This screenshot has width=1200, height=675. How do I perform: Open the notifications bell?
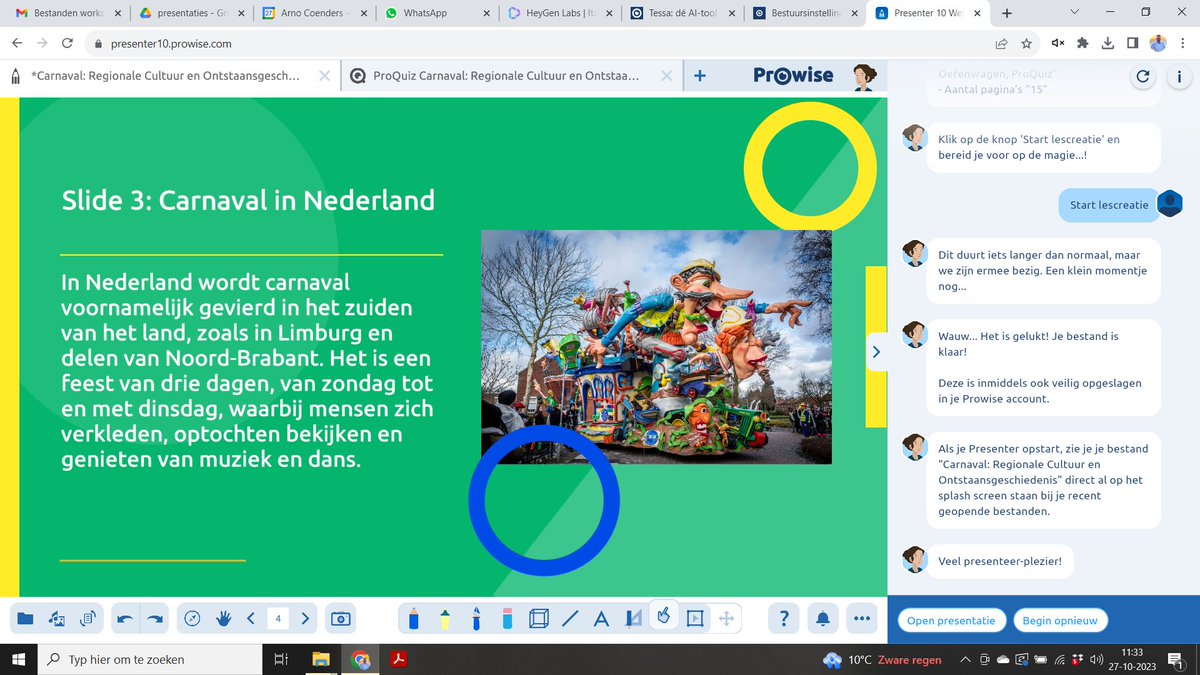[822, 618]
